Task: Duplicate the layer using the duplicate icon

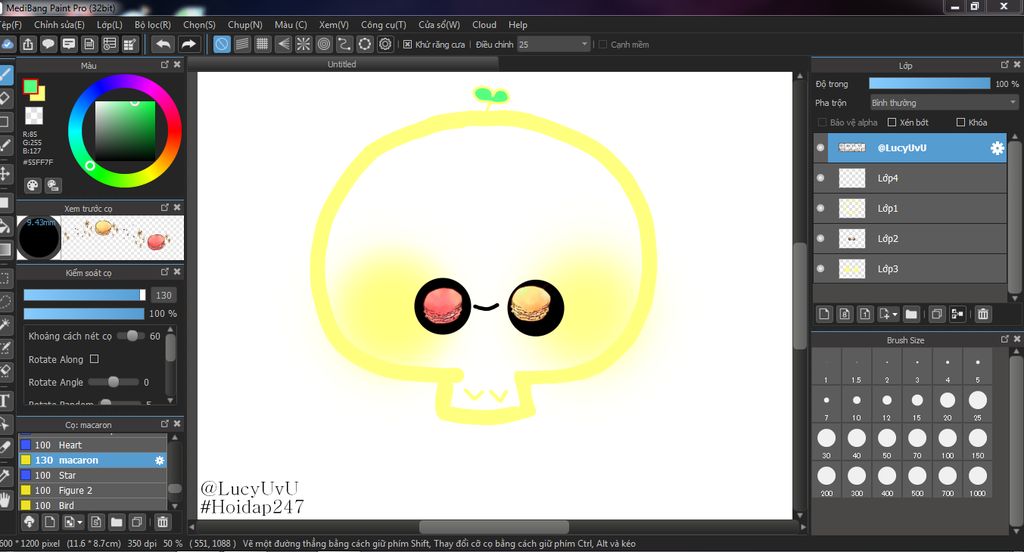Action: coord(936,314)
